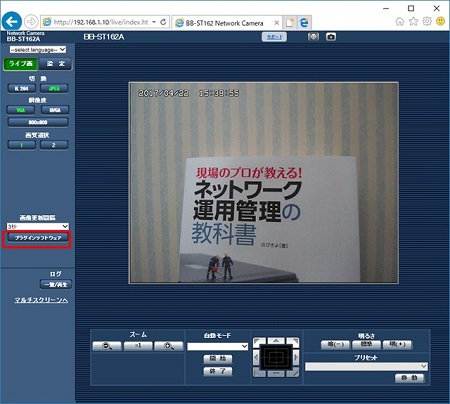Screen dimensions: 450x404
Task: Open the browser home page icon
Action: (400, 22)
